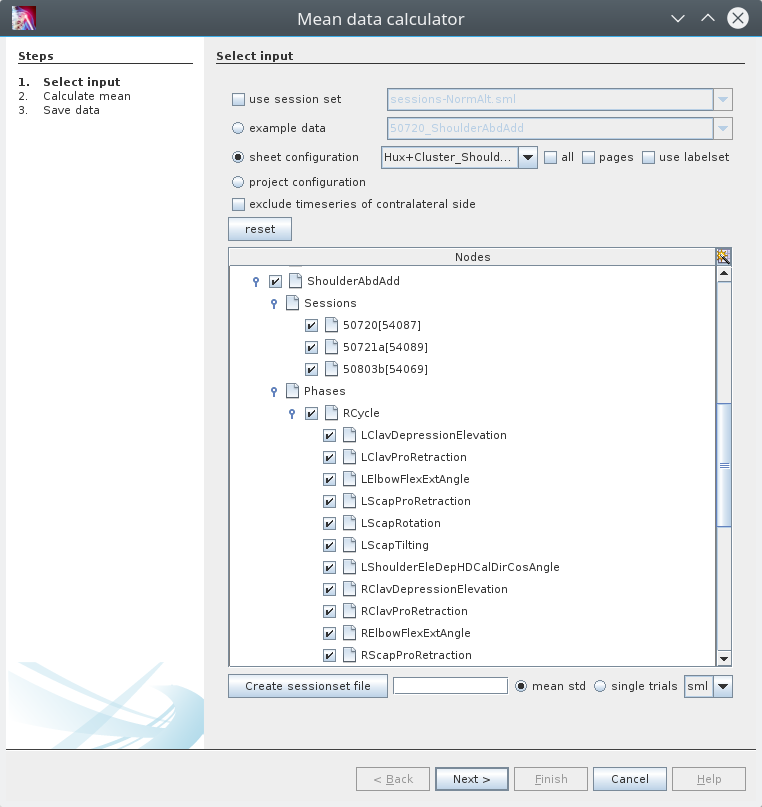Viewport: 762px width, 807px height.
Task: Click the file icon beside RElbowFlexExtAngle
Action: point(349,633)
